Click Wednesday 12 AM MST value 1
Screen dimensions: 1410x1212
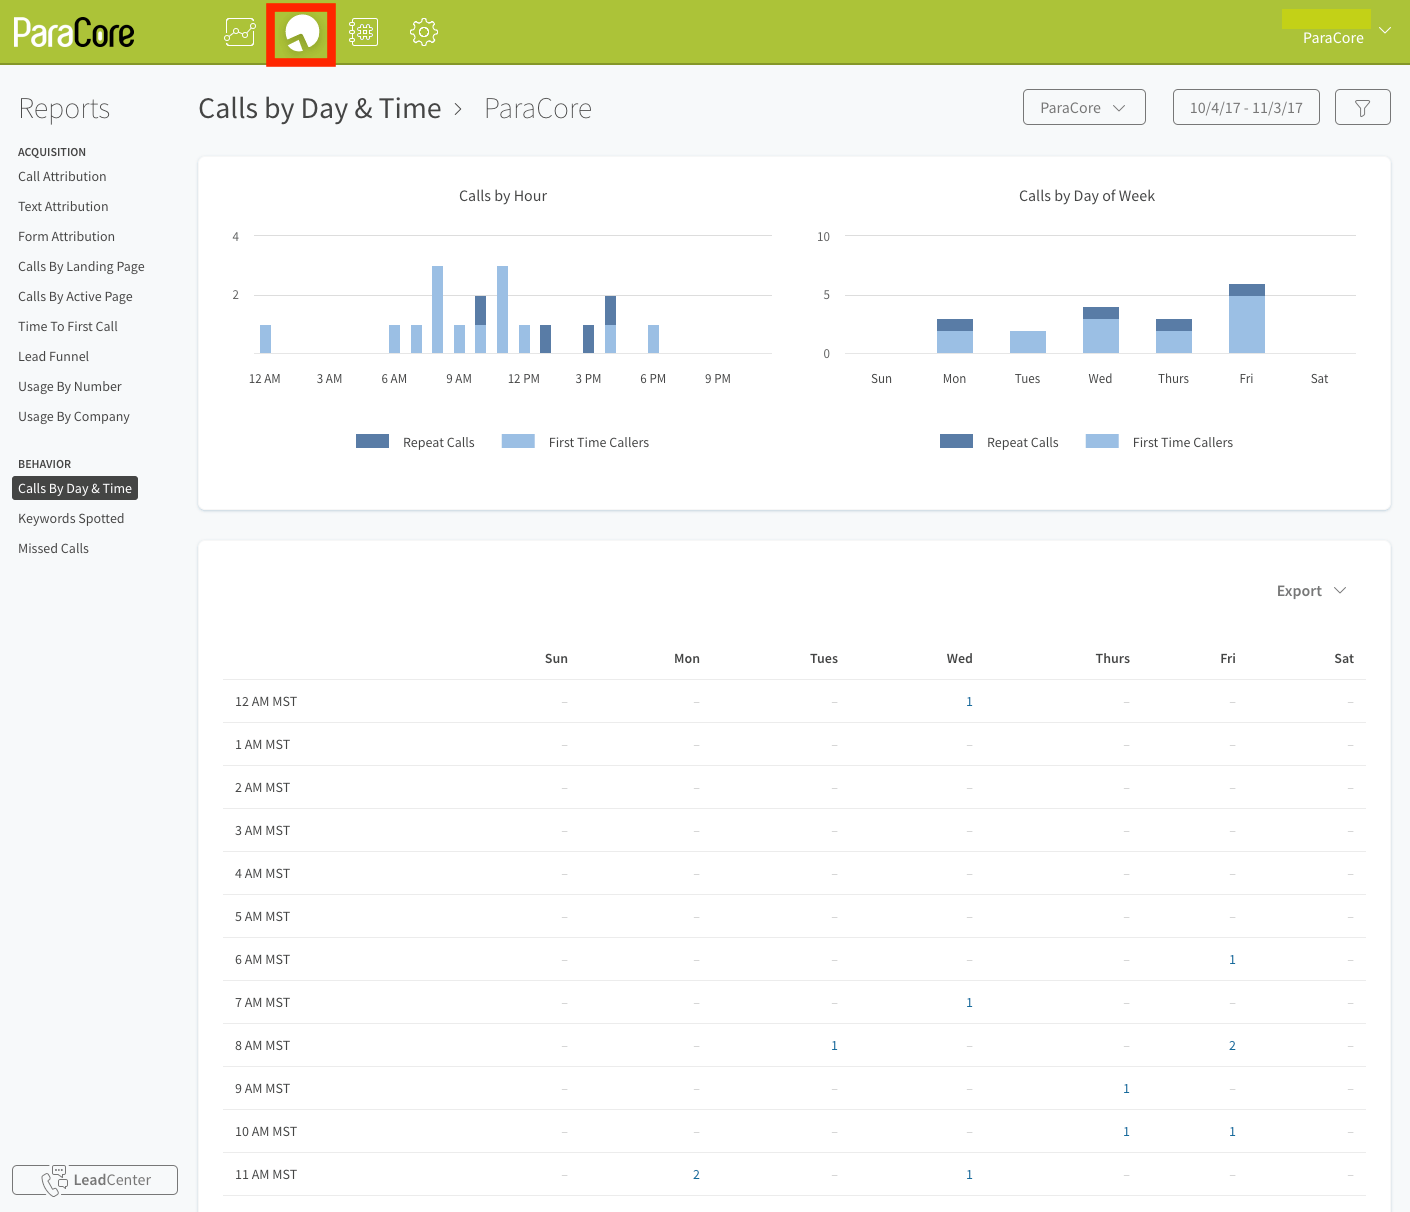(969, 701)
